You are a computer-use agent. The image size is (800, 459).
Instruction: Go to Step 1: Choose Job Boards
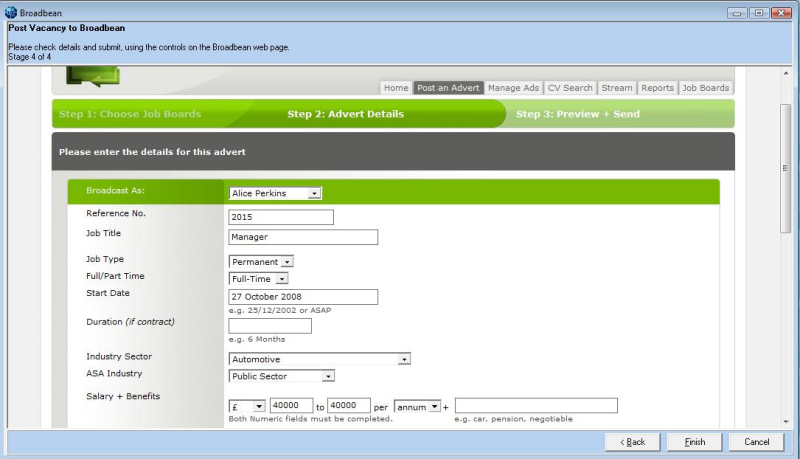point(130,114)
